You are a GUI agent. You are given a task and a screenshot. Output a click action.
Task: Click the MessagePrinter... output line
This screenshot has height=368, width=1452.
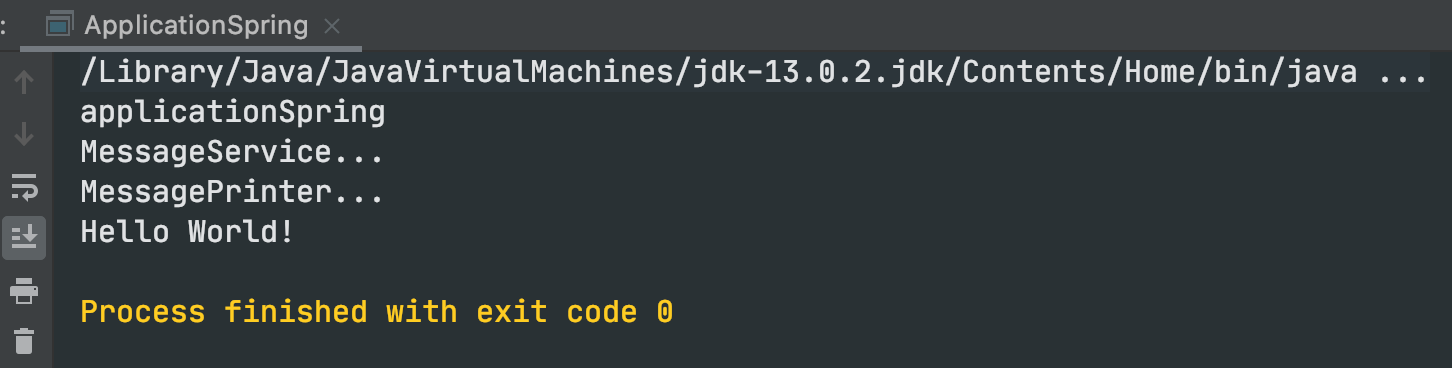(232, 192)
